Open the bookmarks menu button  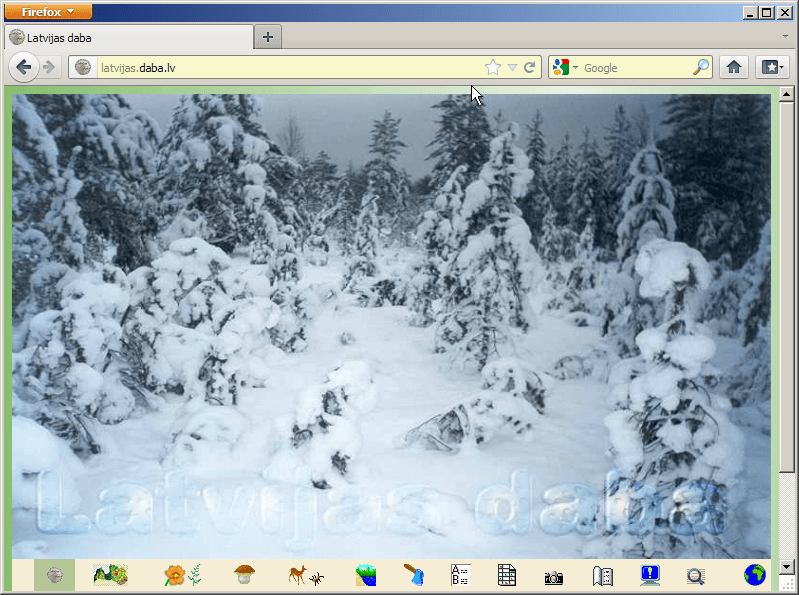[x=772, y=67]
